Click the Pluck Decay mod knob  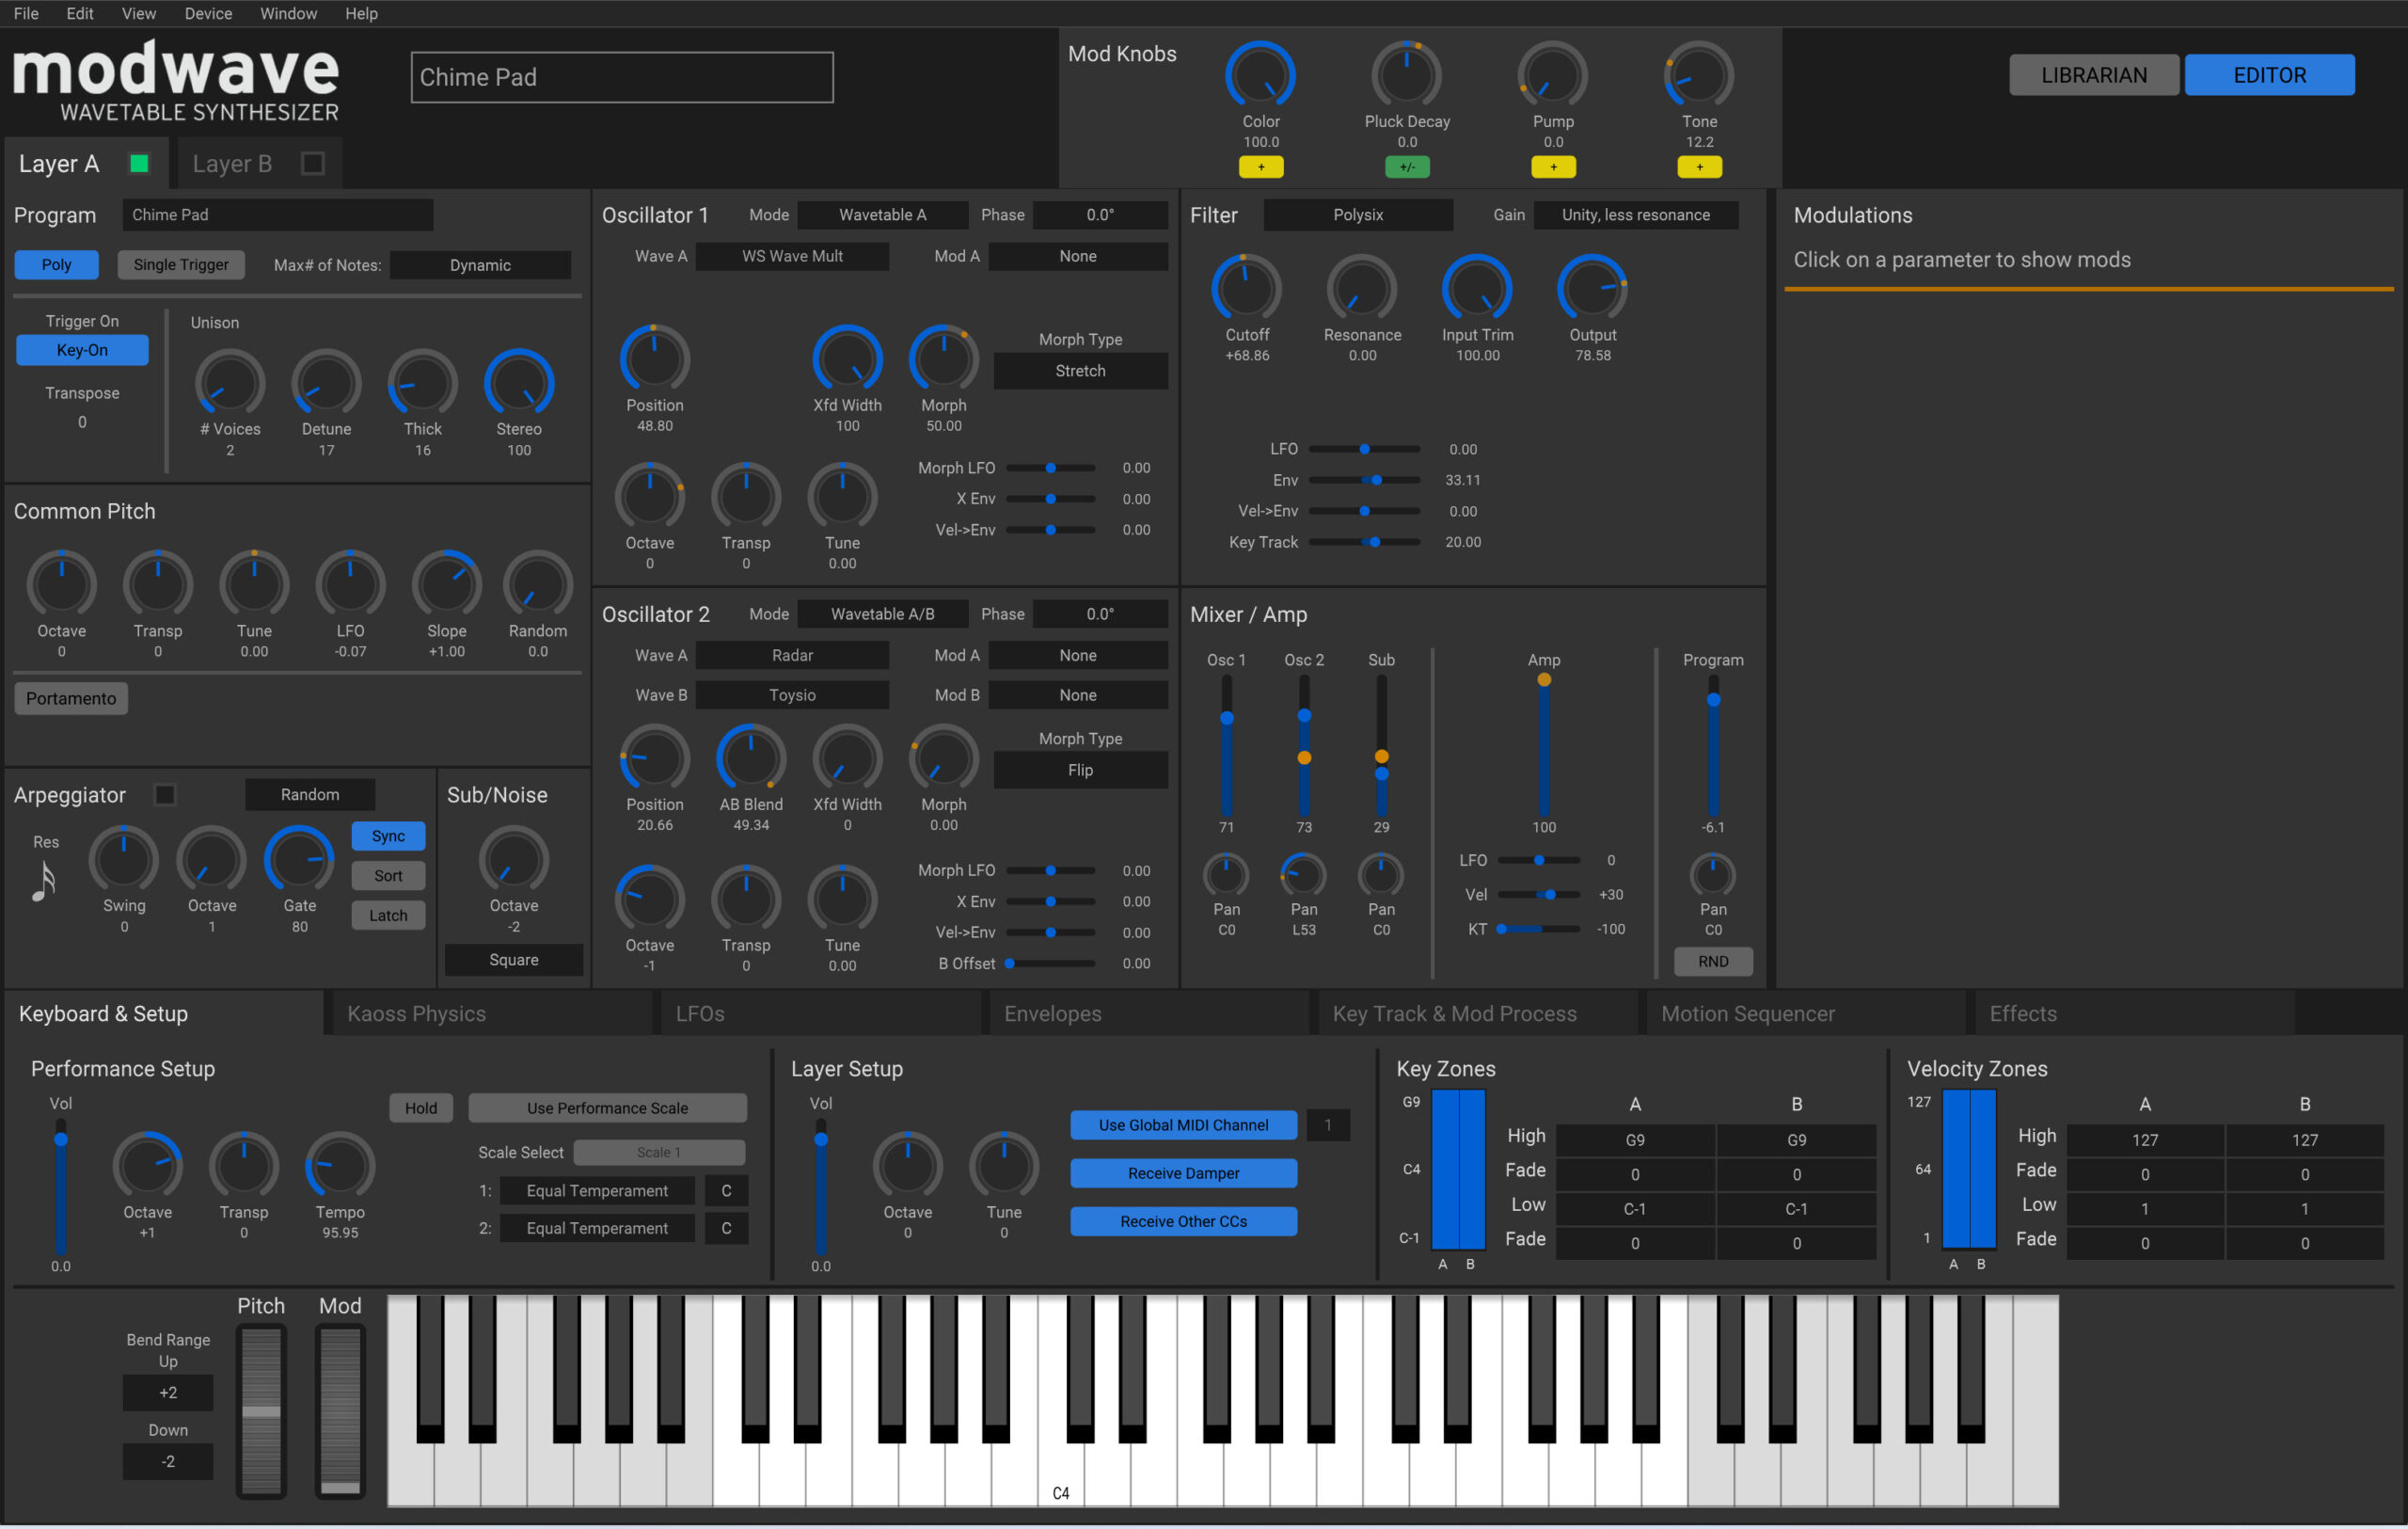point(1406,76)
